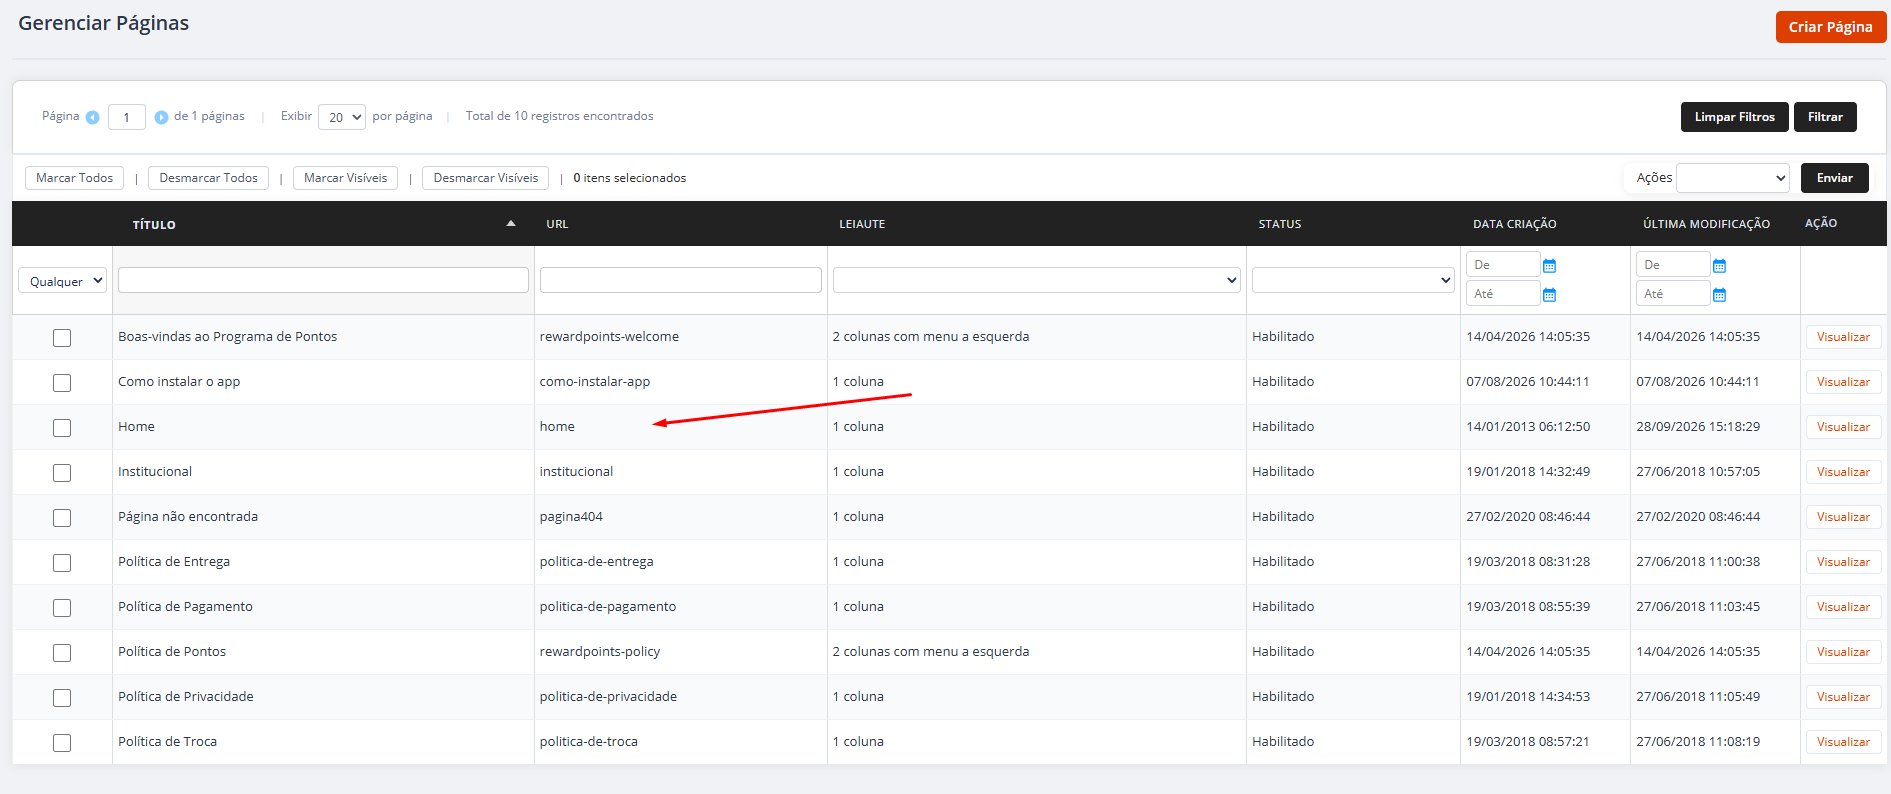Click Desmarcar Visíveis link

click(486, 178)
